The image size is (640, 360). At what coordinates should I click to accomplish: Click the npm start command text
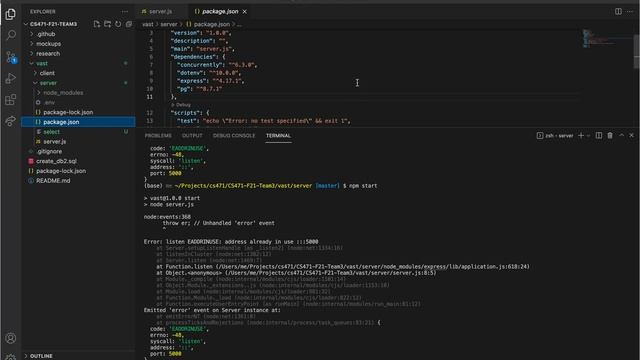363,186
